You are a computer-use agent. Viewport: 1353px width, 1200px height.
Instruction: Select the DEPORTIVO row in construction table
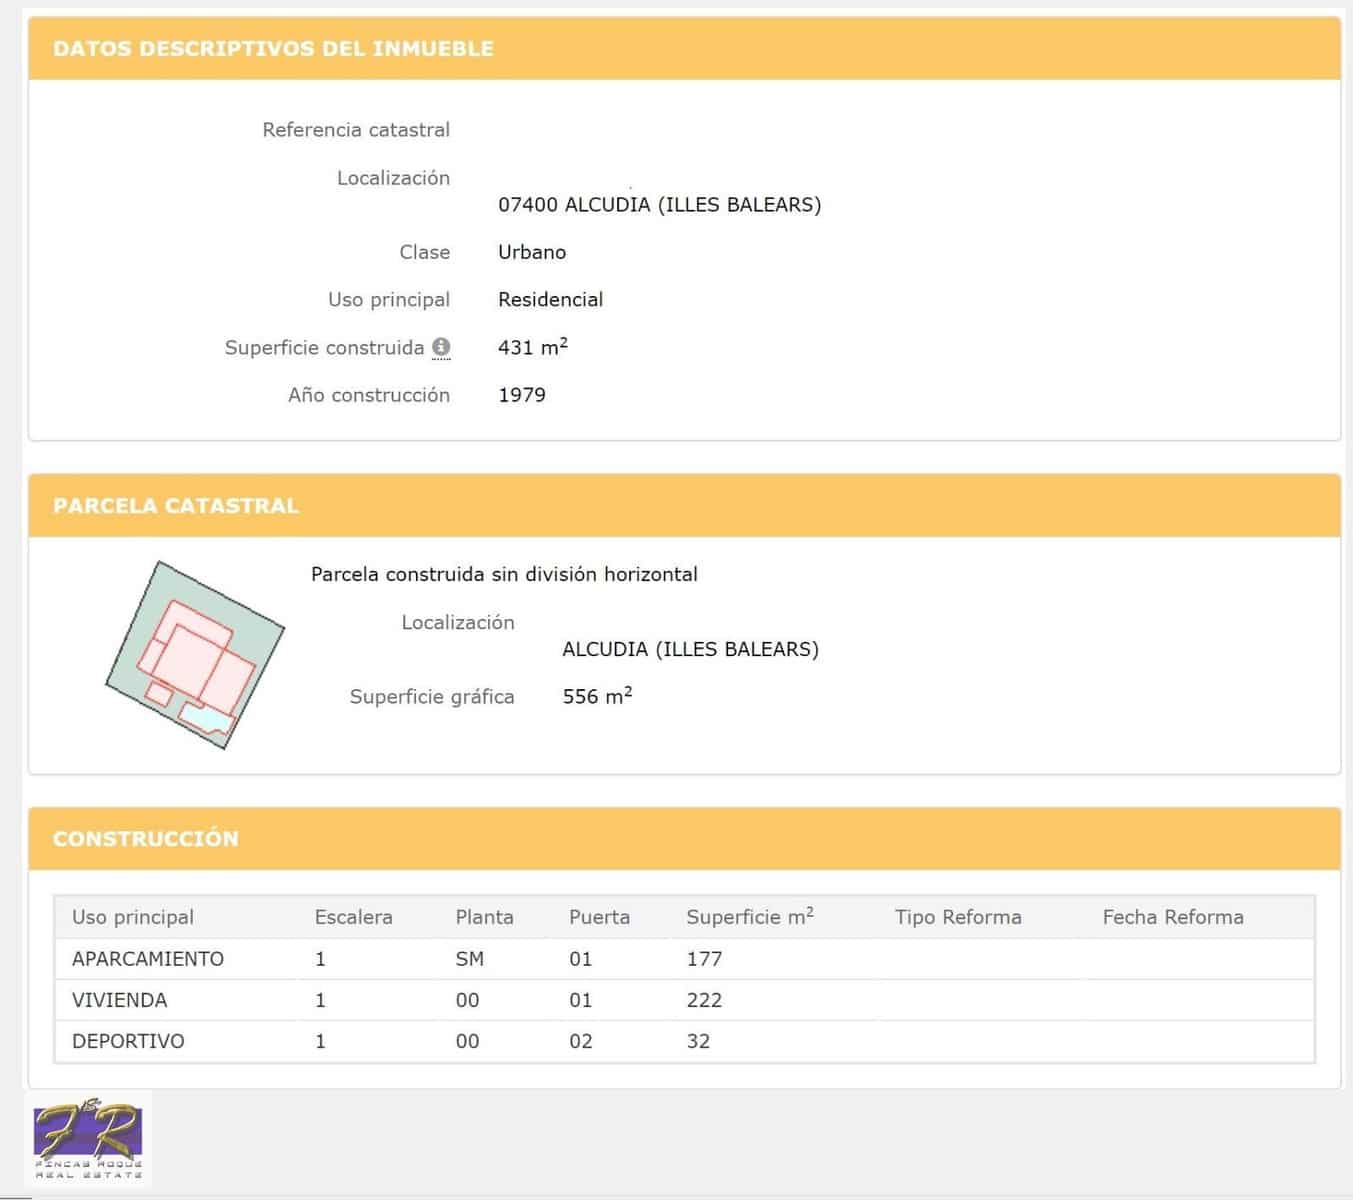point(128,1041)
